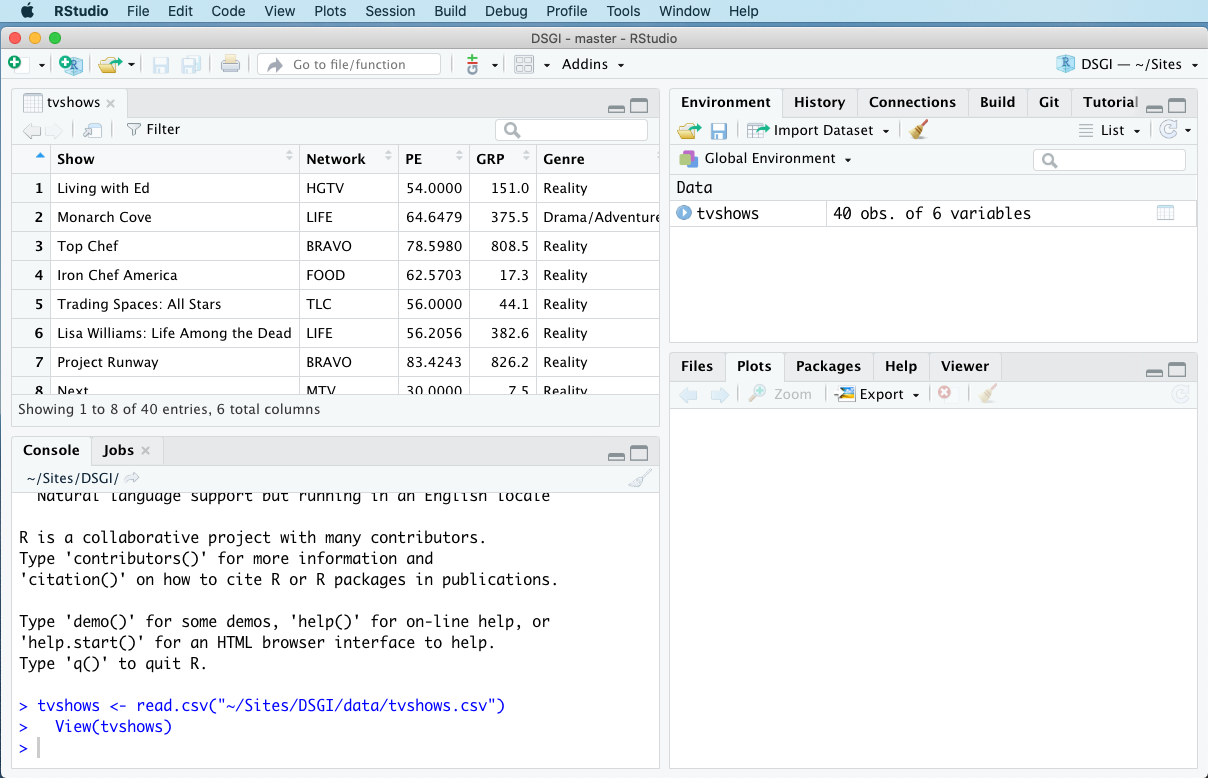Click the Export button in Plots pane

point(880,394)
